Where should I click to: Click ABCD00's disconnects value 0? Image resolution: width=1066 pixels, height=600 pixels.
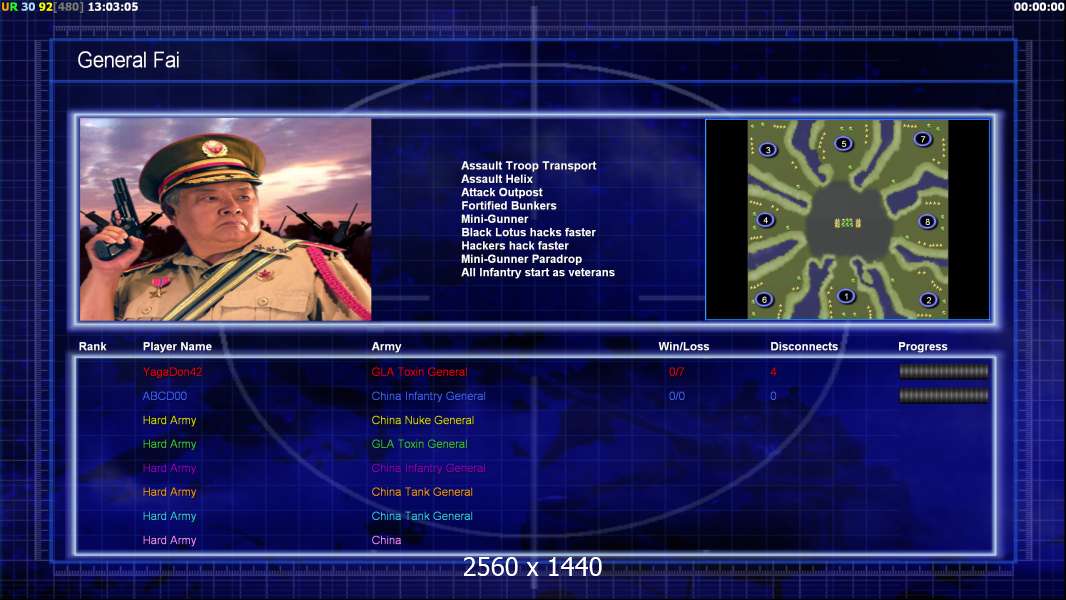773,395
